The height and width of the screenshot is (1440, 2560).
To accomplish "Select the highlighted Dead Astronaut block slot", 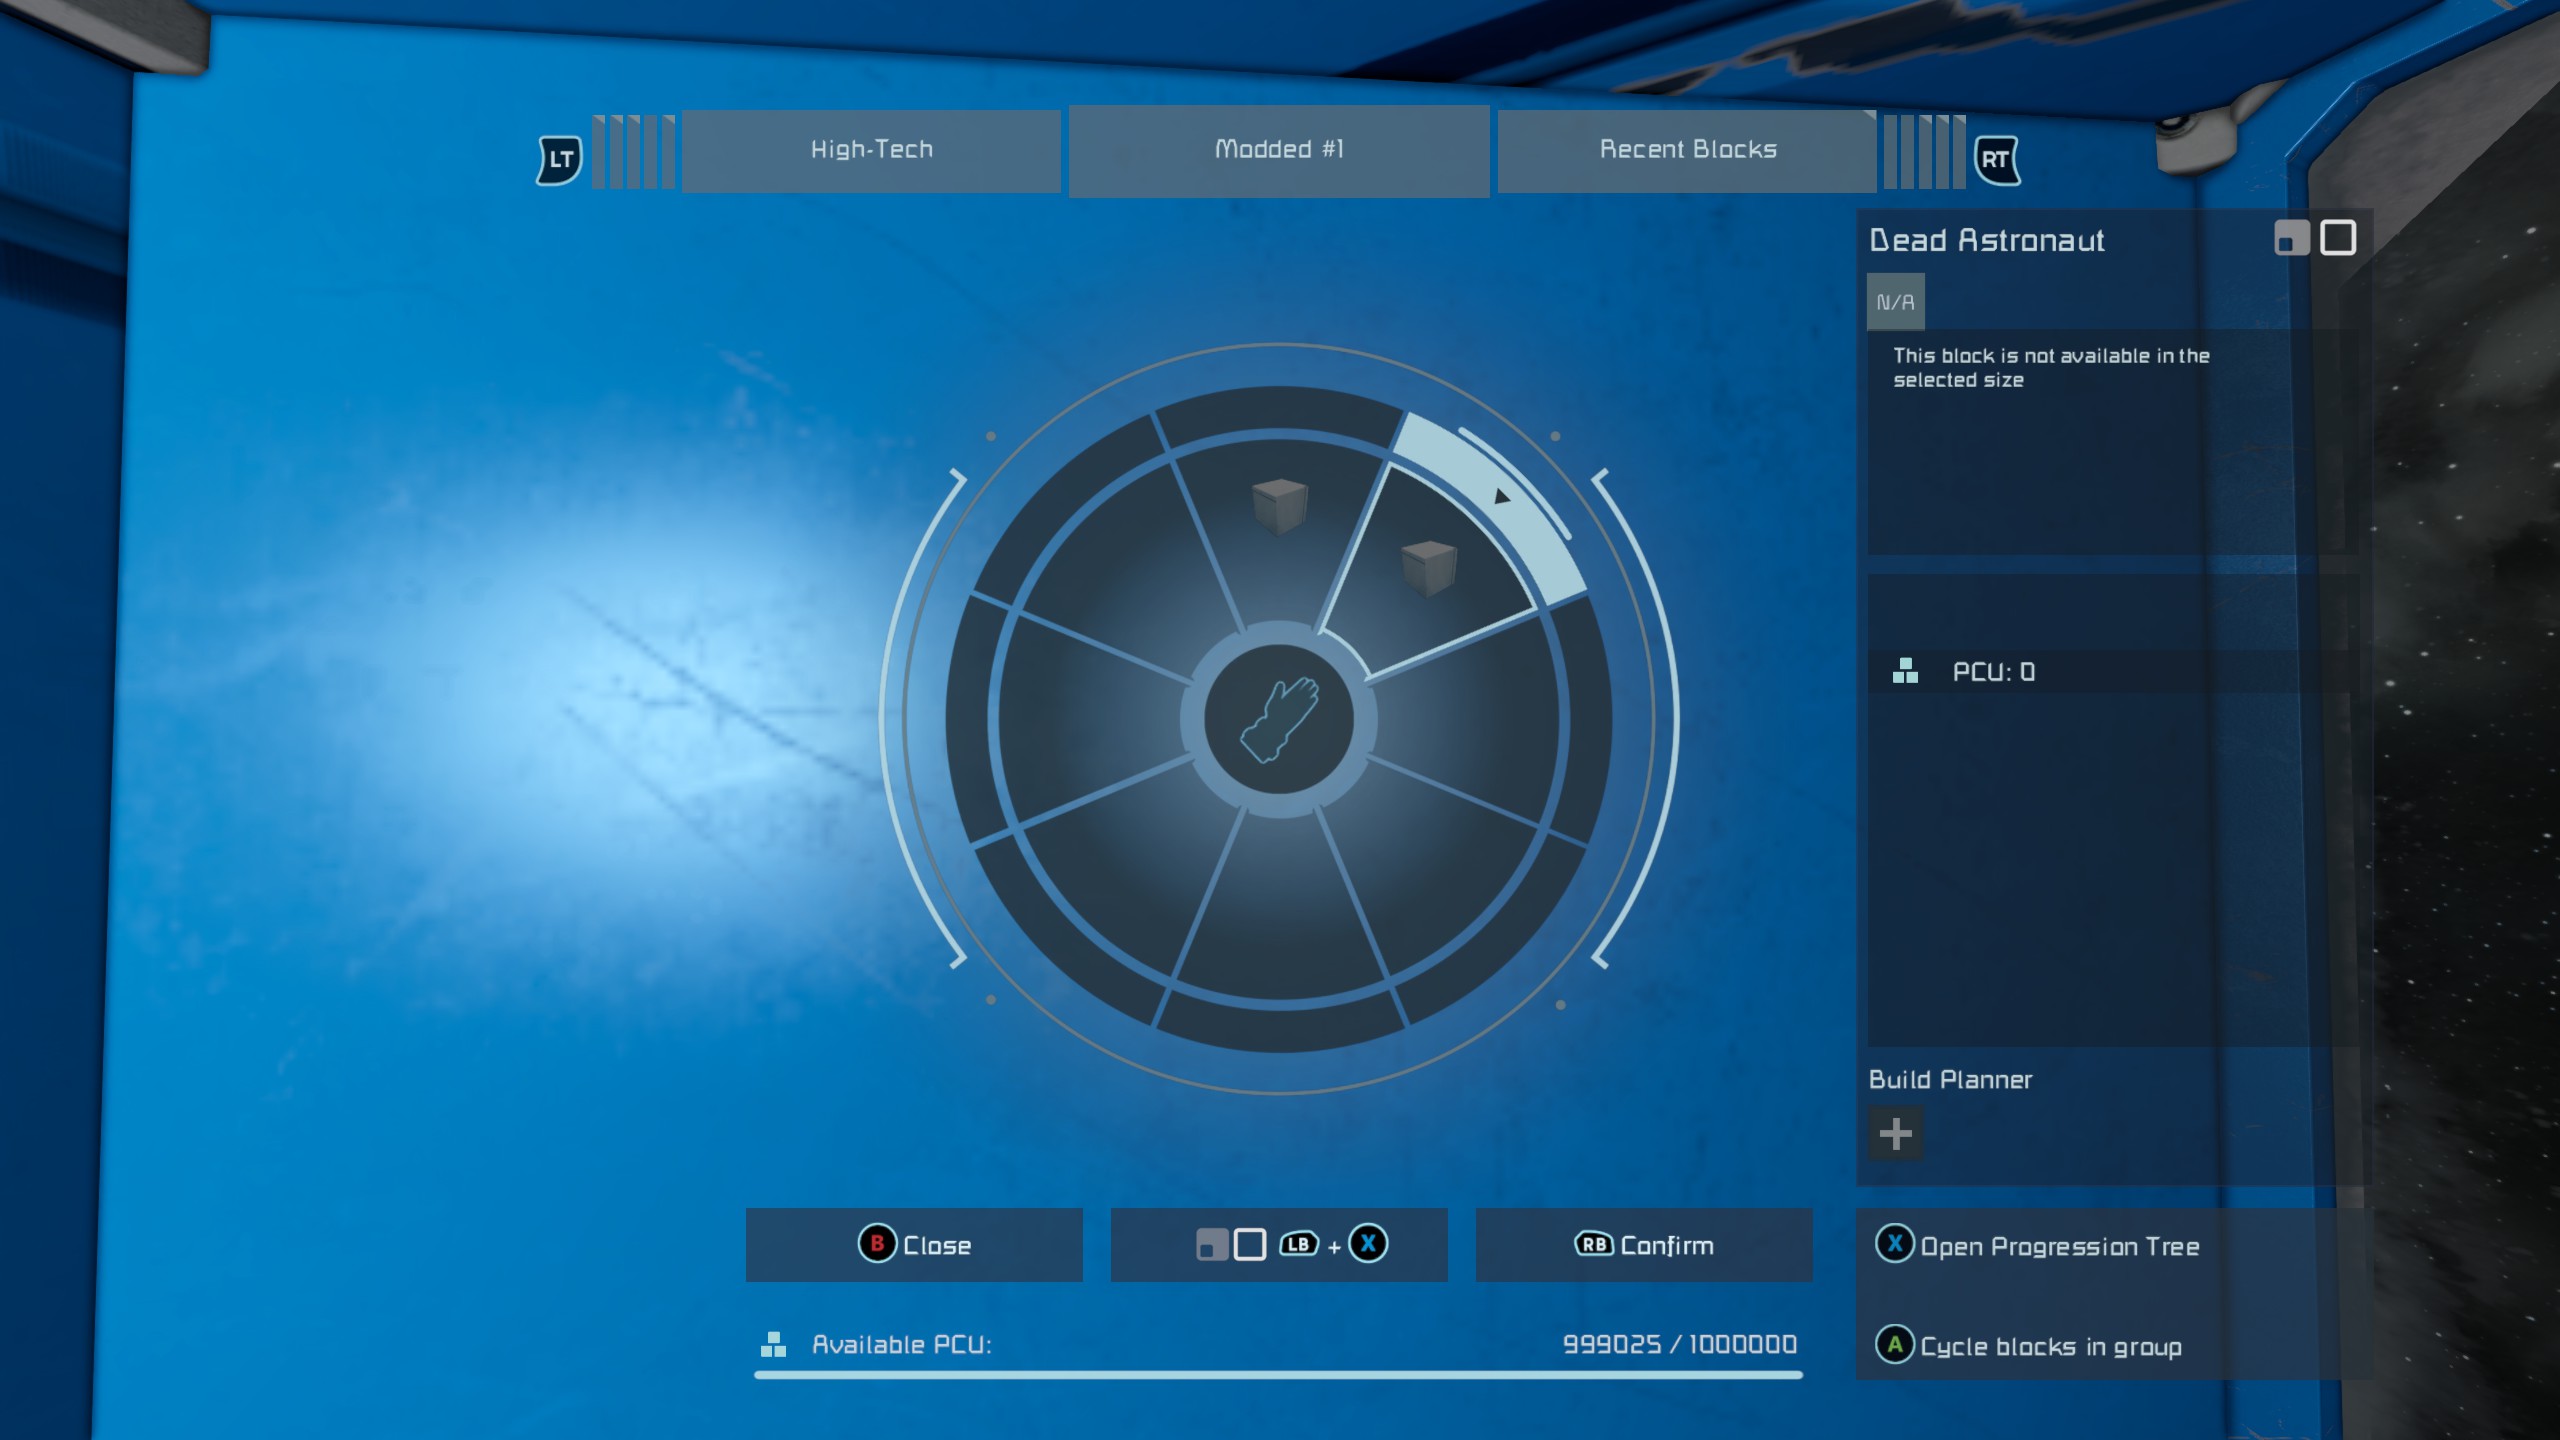I will (x=1429, y=567).
